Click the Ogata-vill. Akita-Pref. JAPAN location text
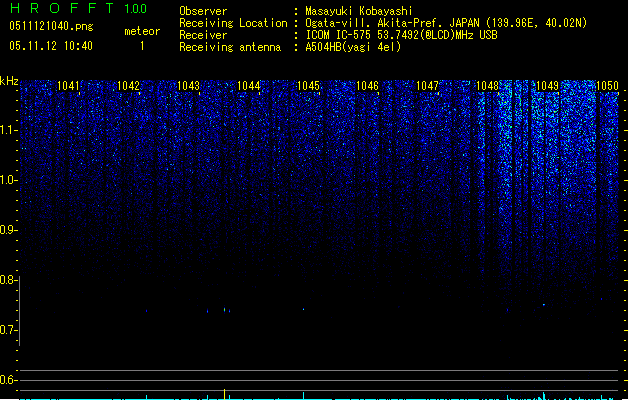 [x=446, y=23]
